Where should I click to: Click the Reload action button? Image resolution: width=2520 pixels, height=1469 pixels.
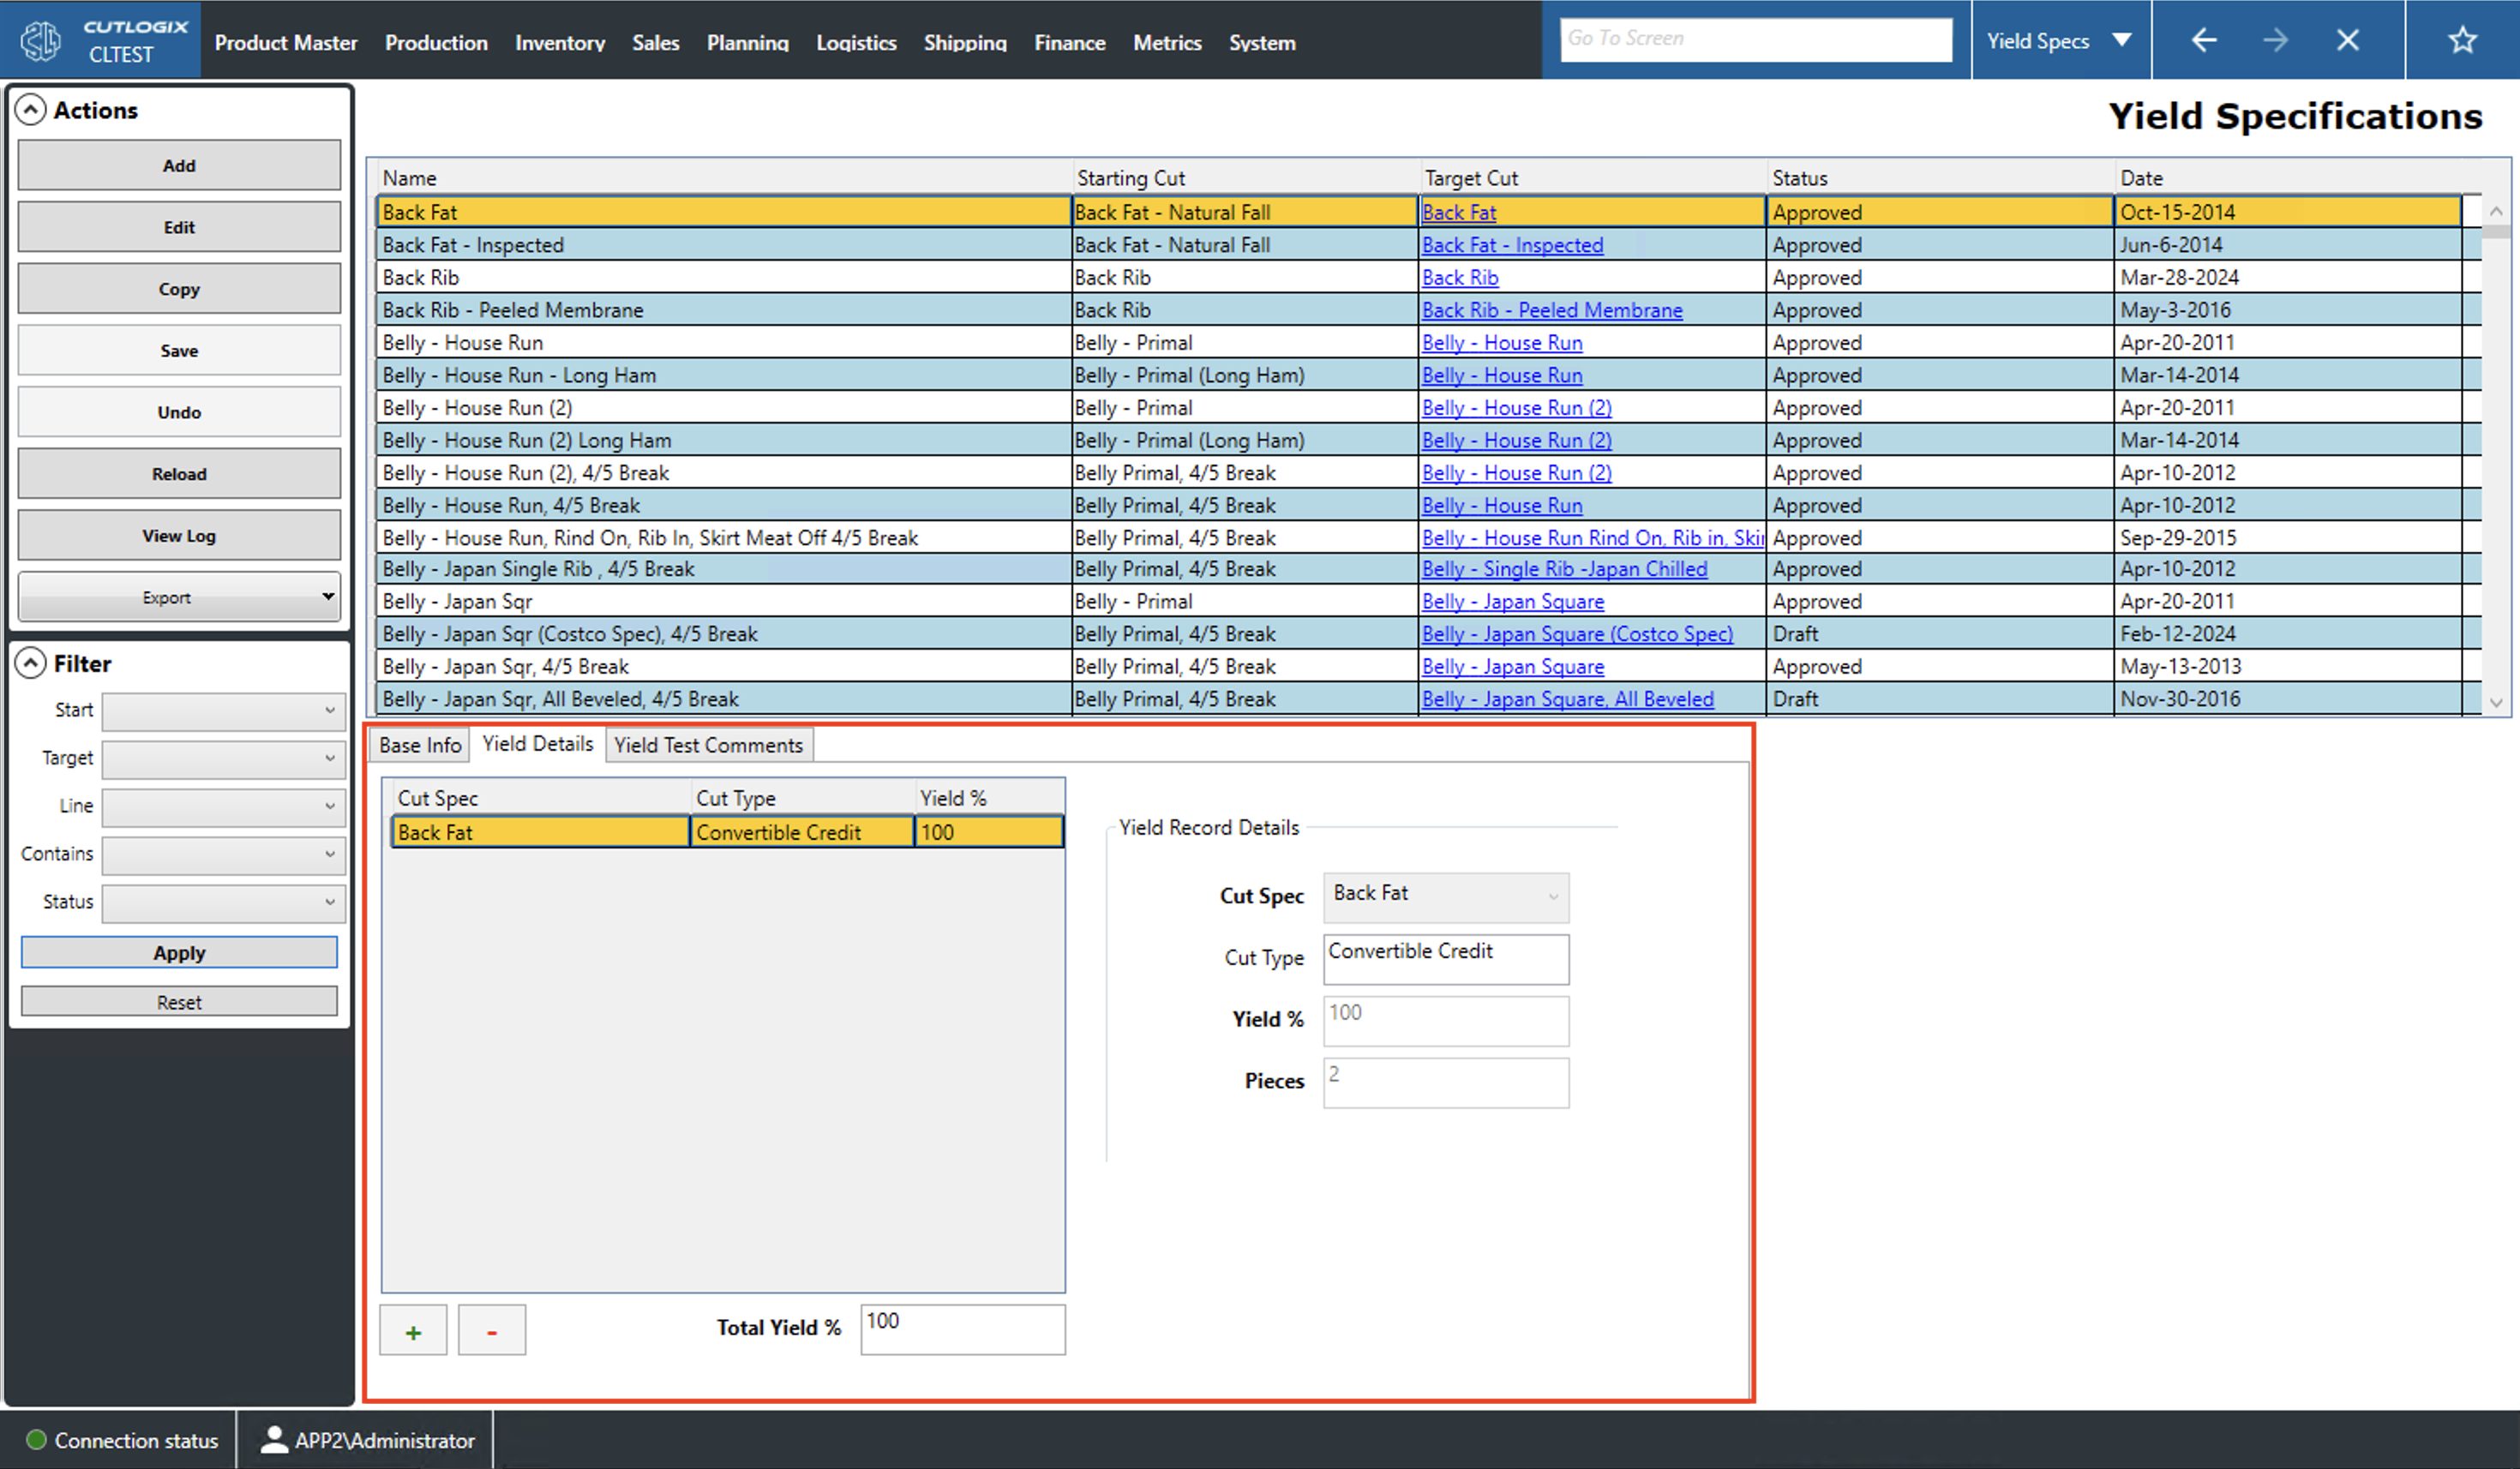pos(179,473)
